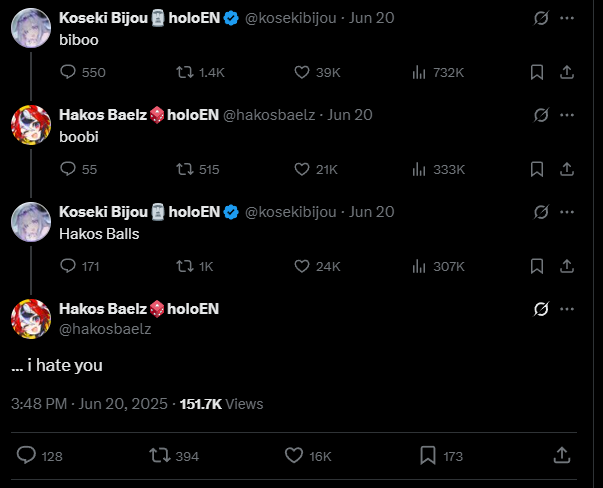Reply to the "biboo" tweet
This screenshot has height=488, width=603.
(69, 72)
